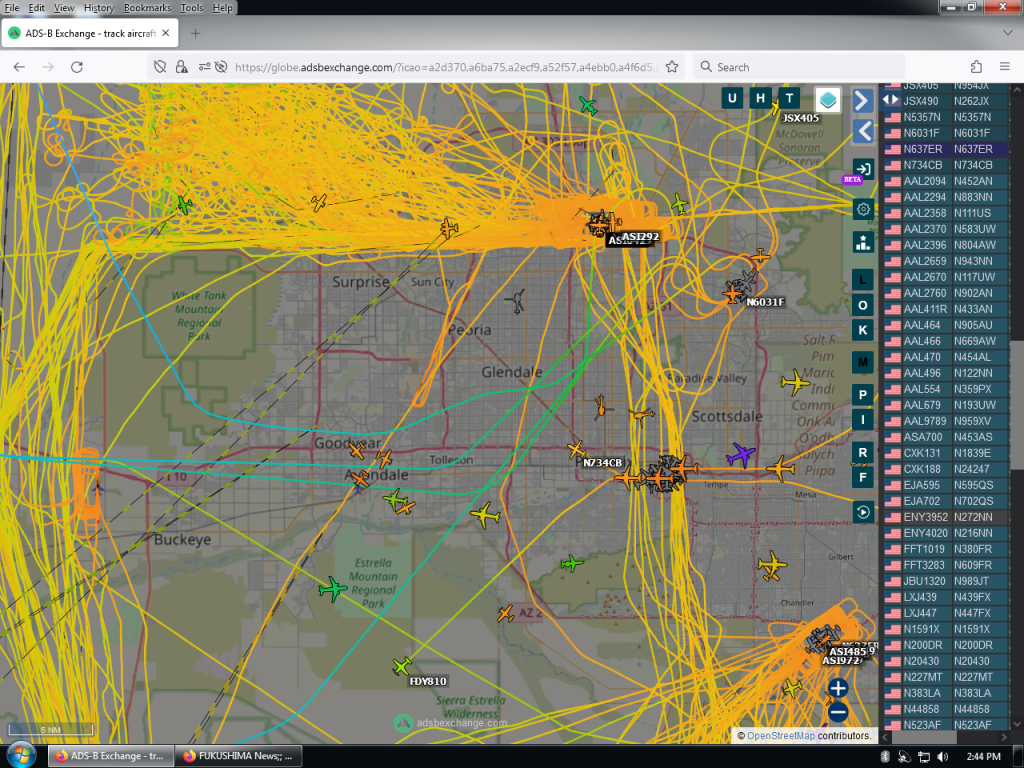Expand sidebar with right chevron button
This screenshot has width=1024, height=768.
point(863,101)
